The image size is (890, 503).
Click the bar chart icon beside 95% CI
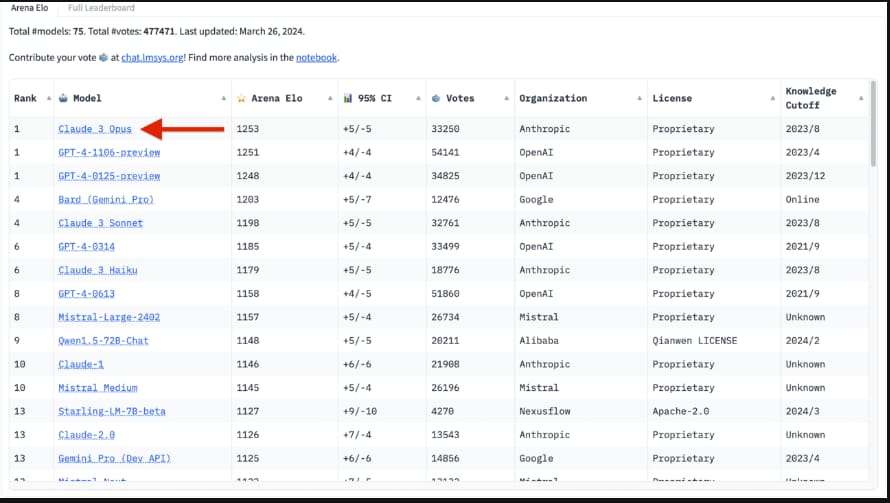coord(348,98)
